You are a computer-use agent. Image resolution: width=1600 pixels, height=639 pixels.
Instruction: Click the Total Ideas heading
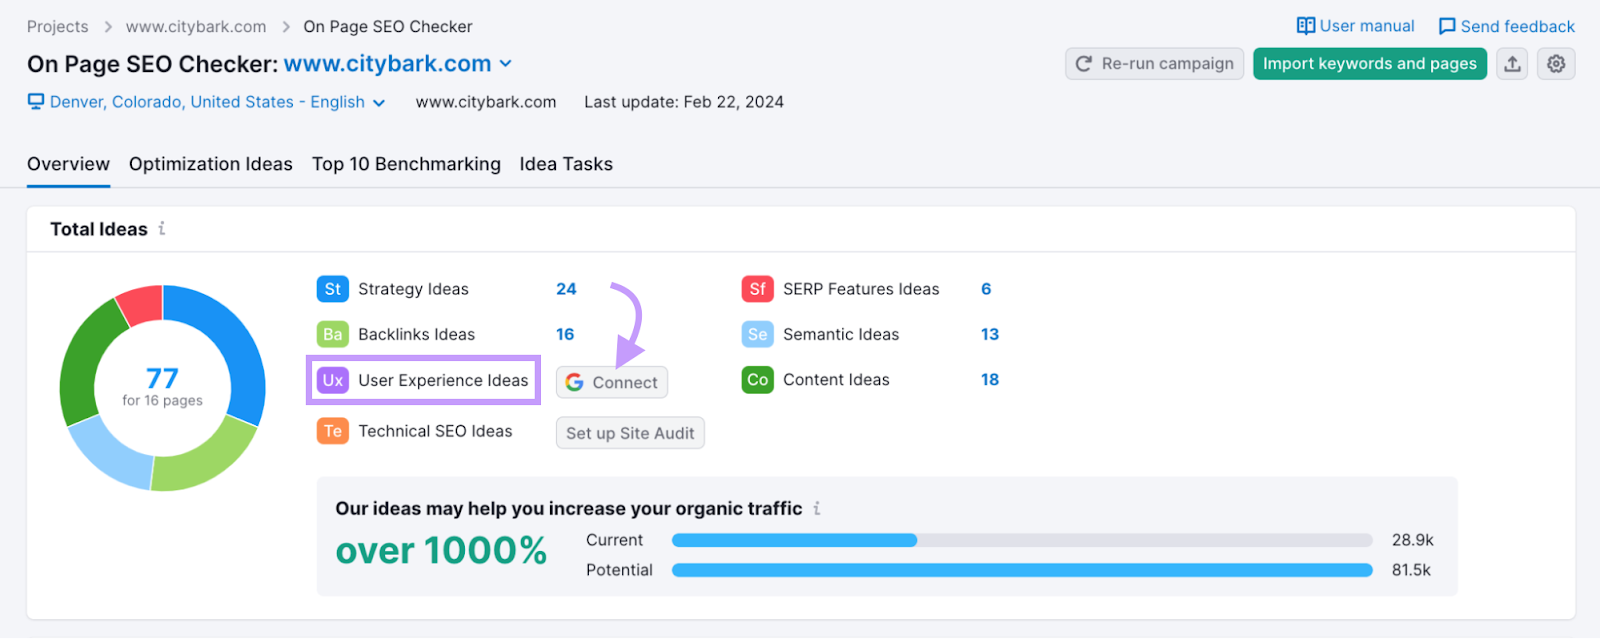pos(99,229)
